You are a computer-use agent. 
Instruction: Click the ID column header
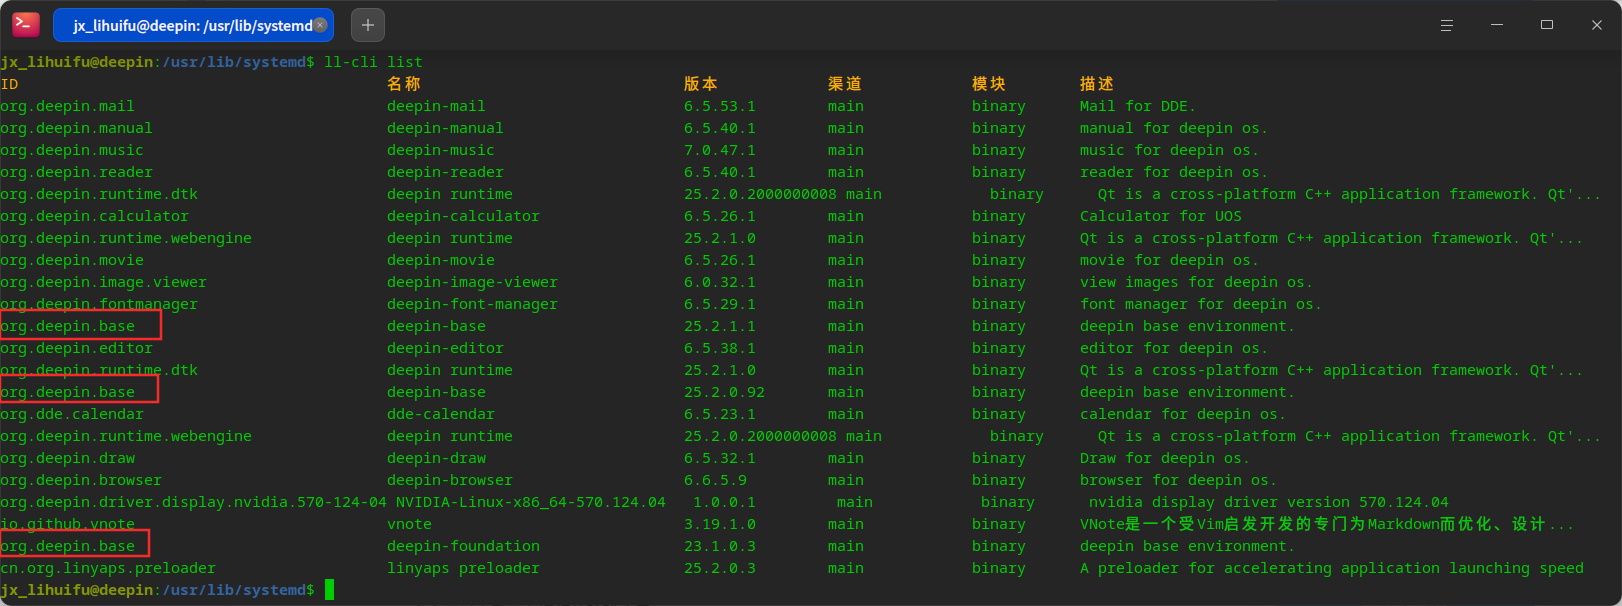pos(9,84)
